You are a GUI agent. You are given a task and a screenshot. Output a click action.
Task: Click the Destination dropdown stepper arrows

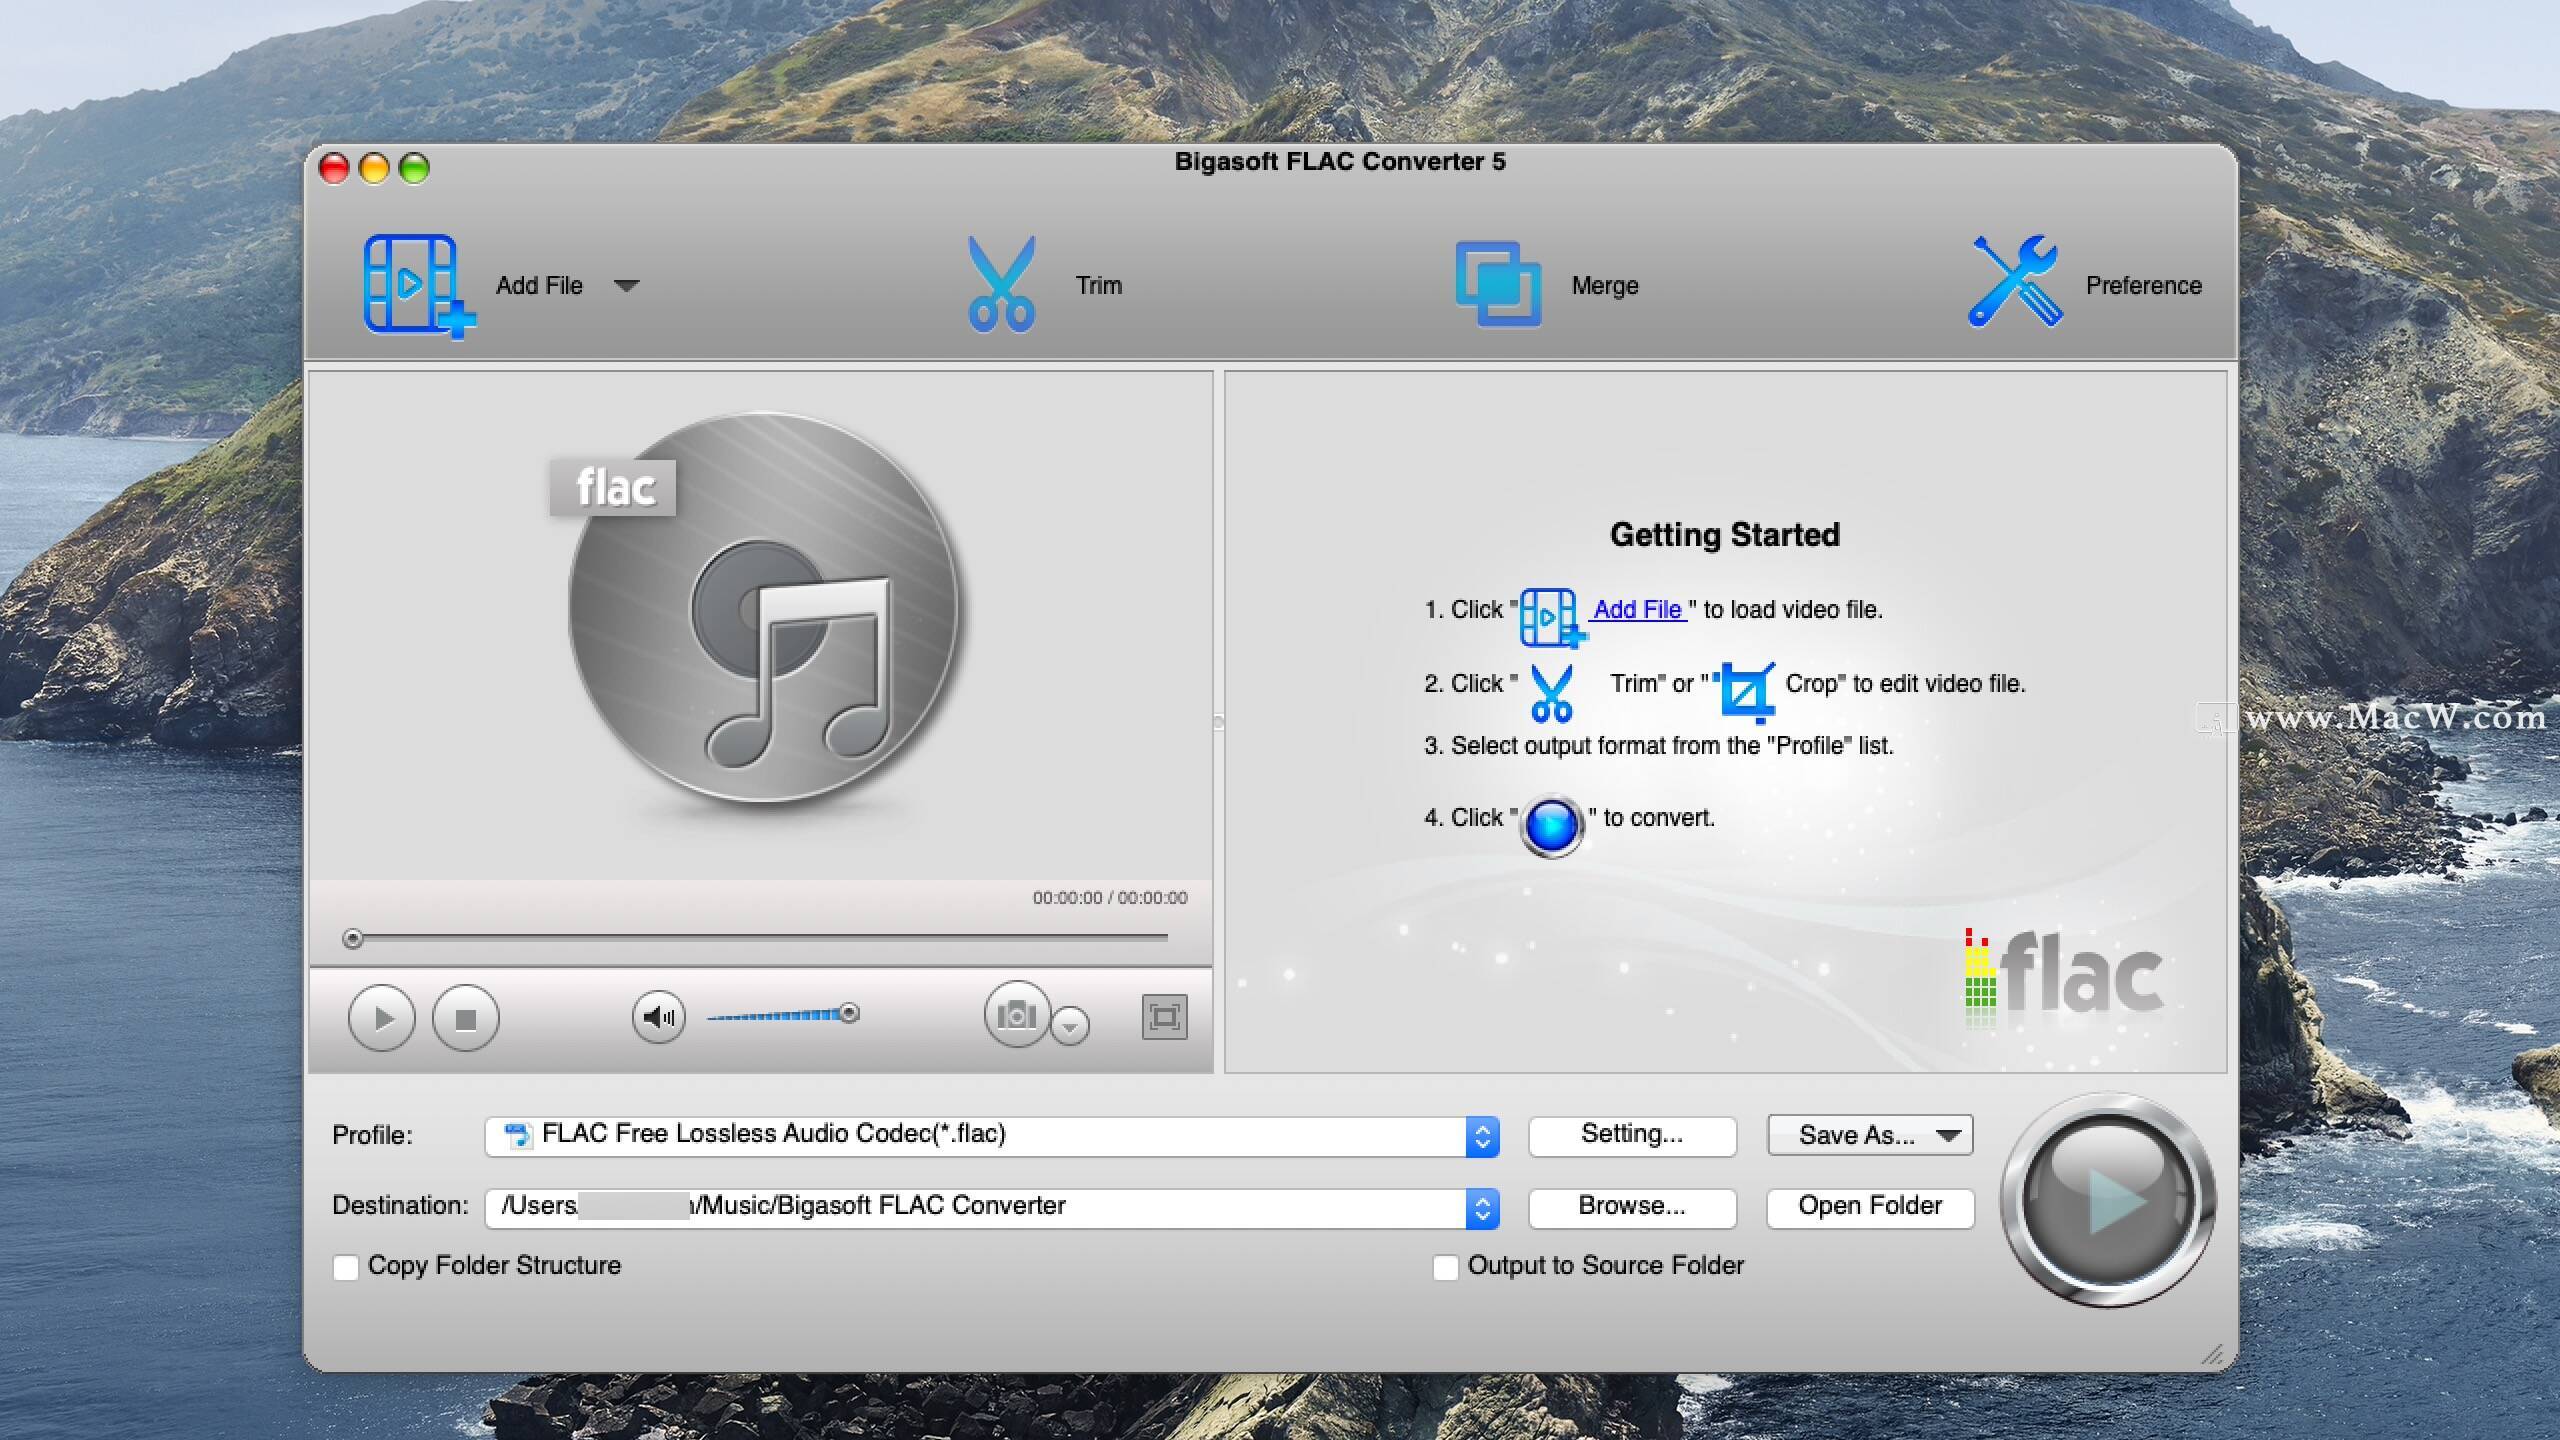[x=1482, y=1208]
